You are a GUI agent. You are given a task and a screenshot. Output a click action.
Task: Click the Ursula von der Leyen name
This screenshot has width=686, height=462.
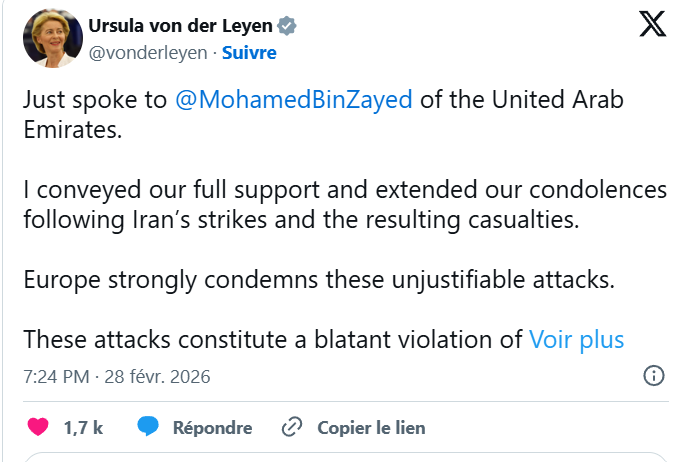pyautogui.click(x=180, y=25)
